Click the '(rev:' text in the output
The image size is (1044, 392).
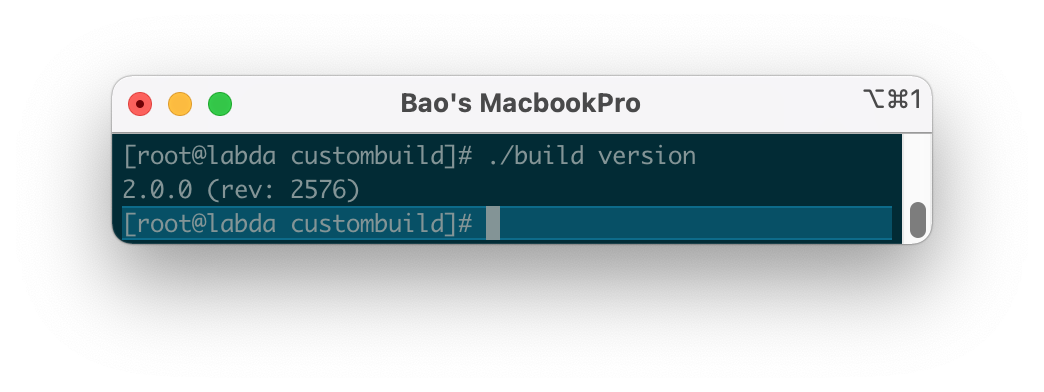(x=241, y=190)
